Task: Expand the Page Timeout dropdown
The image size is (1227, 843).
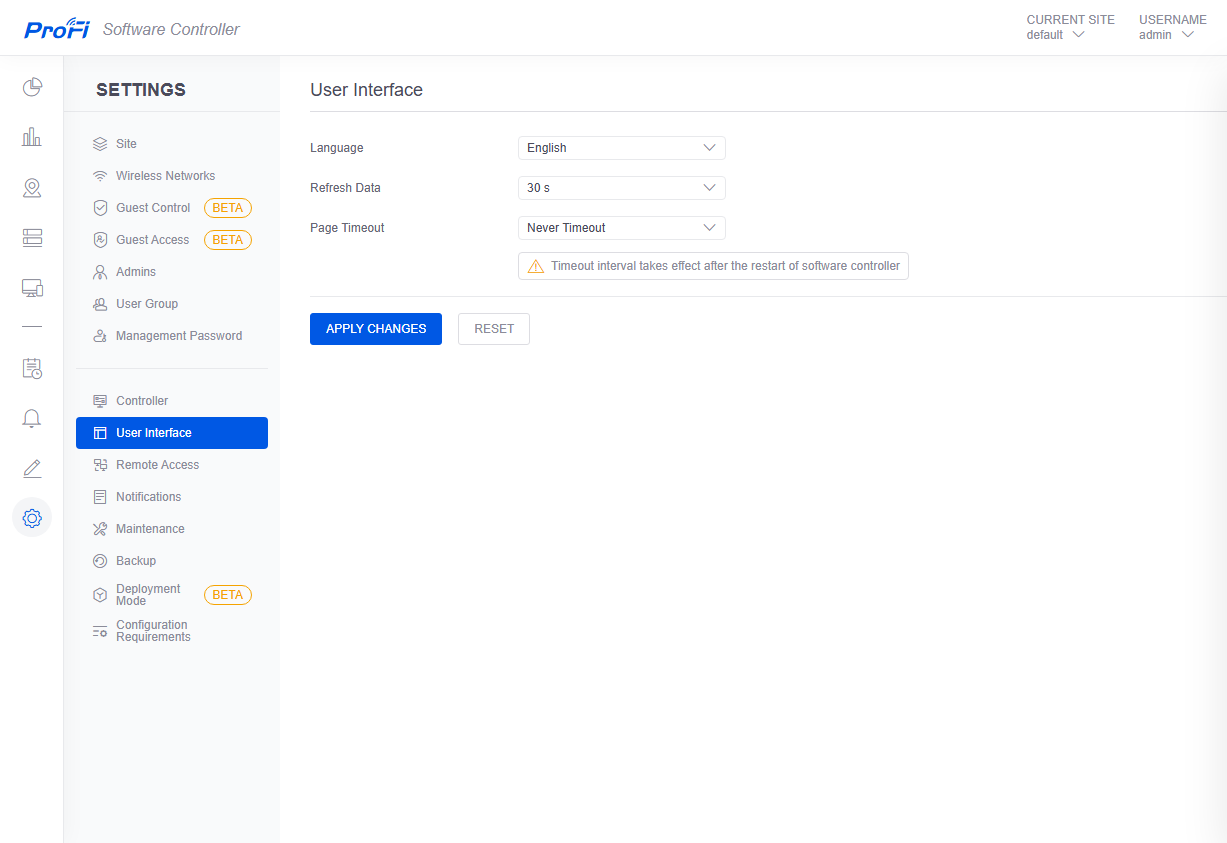Action: pos(621,228)
